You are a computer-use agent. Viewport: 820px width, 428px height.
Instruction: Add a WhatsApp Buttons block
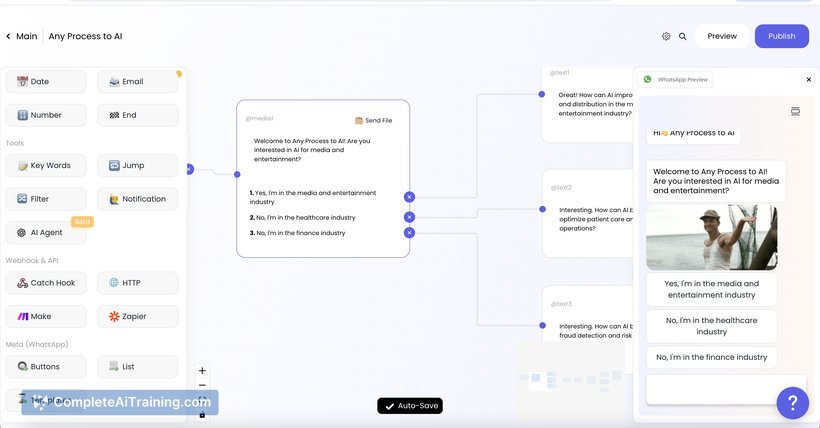46,366
